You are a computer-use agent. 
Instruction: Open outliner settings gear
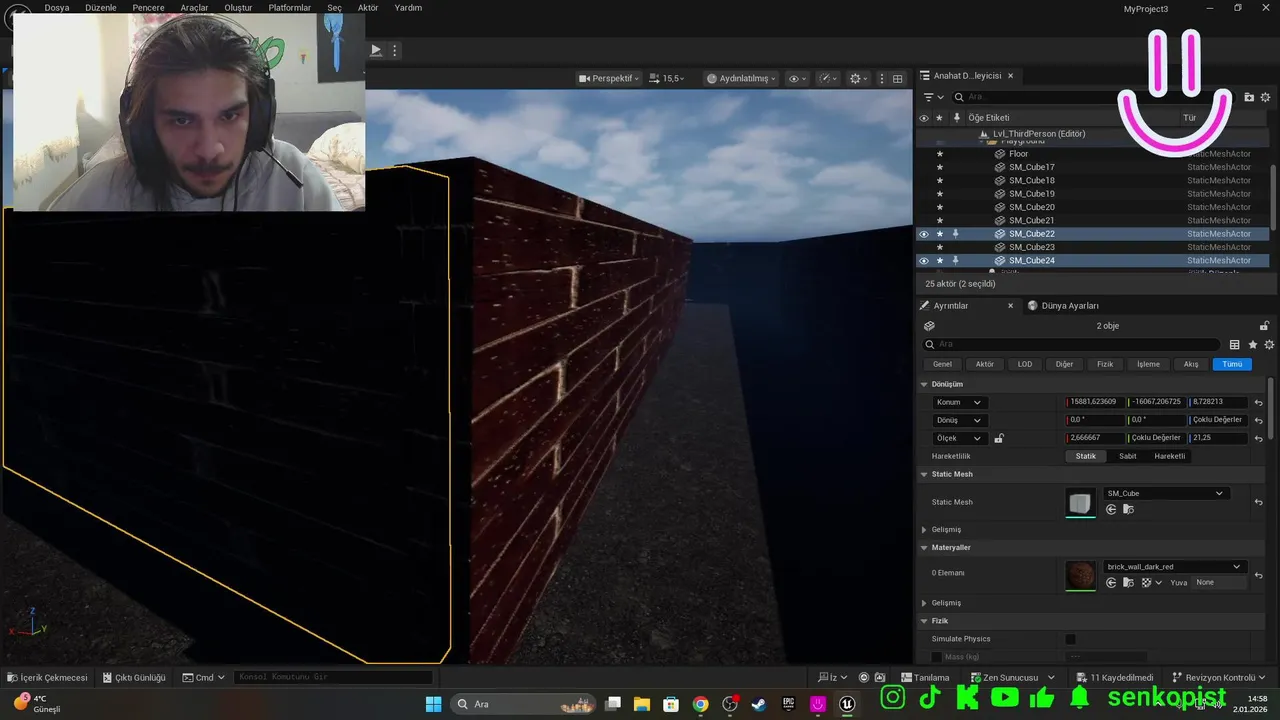coord(1265,97)
